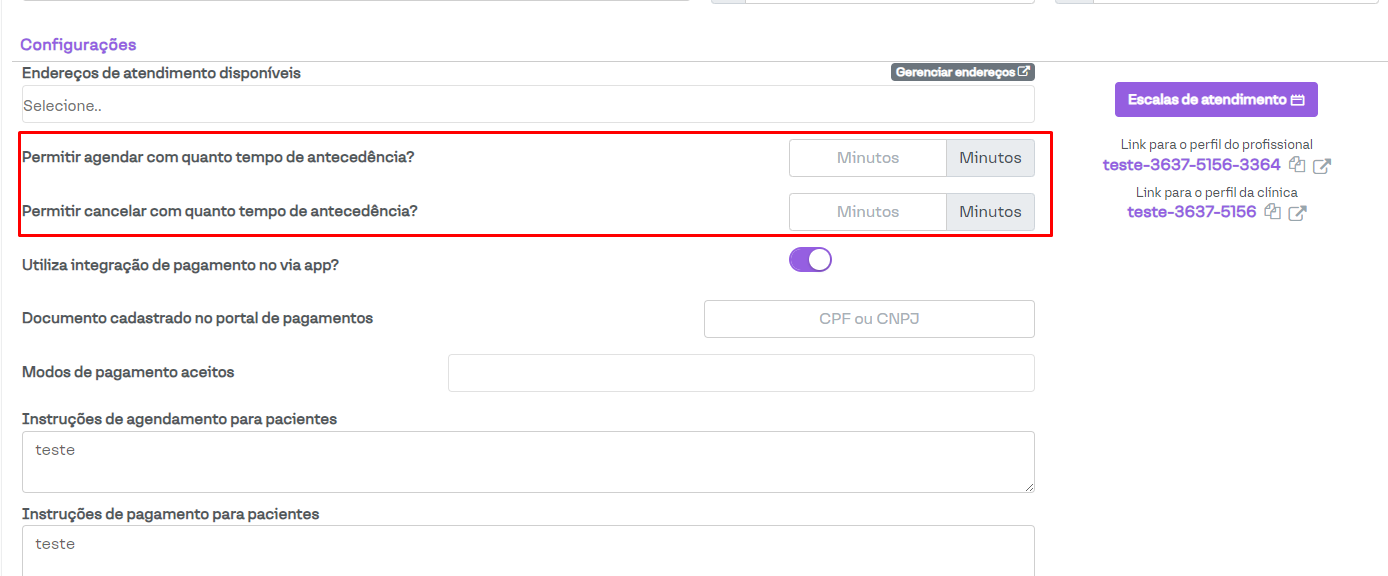
Task: Disable the via app payment integration toggle
Action: point(810,260)
